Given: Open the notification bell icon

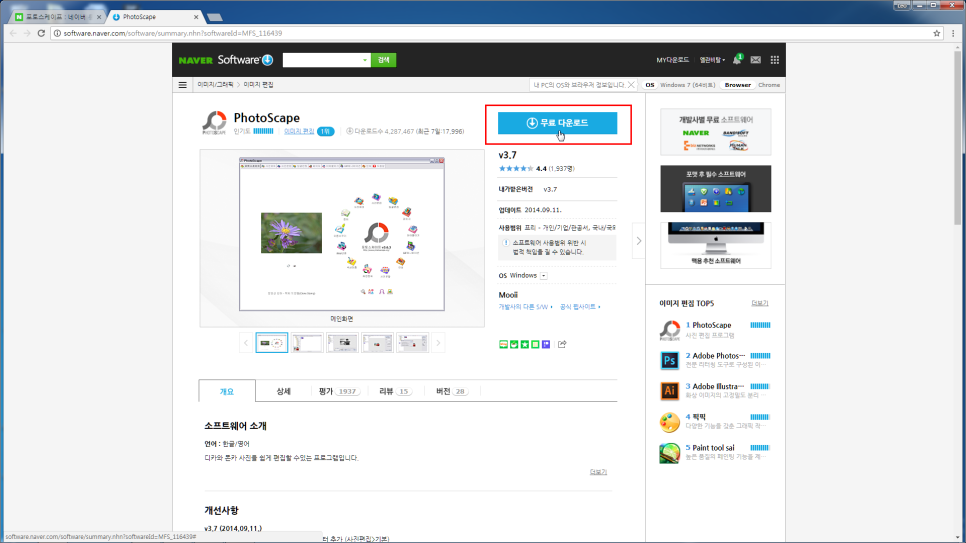Looking at the screenshot, I should tap(737, 60).
